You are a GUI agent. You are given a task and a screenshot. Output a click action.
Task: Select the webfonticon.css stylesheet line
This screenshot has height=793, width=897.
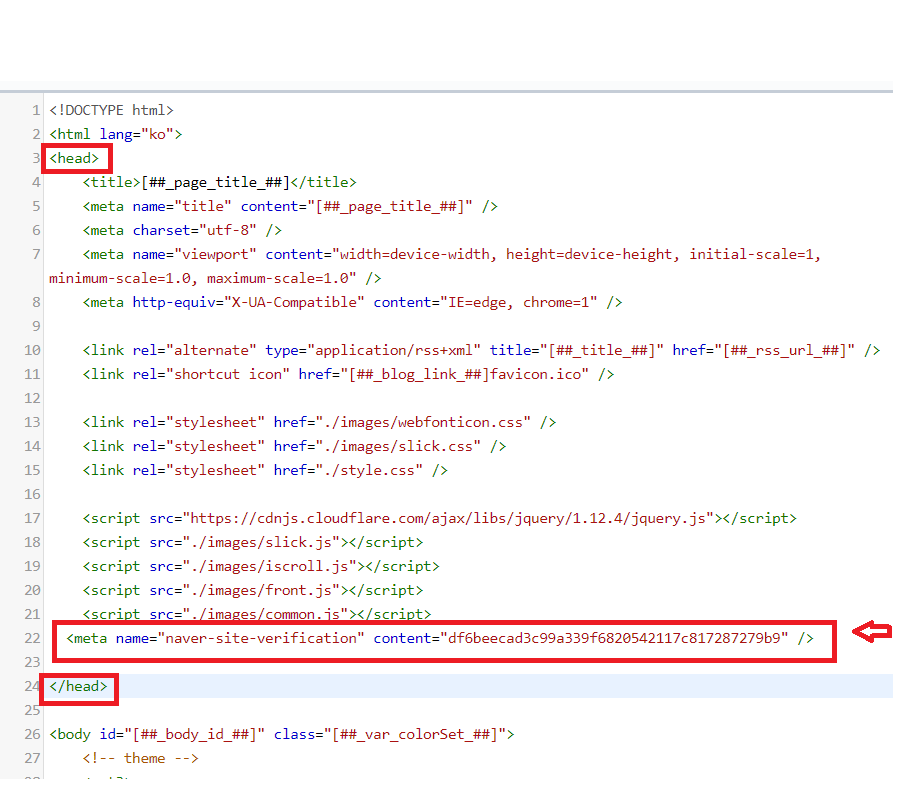pos(319,422)
